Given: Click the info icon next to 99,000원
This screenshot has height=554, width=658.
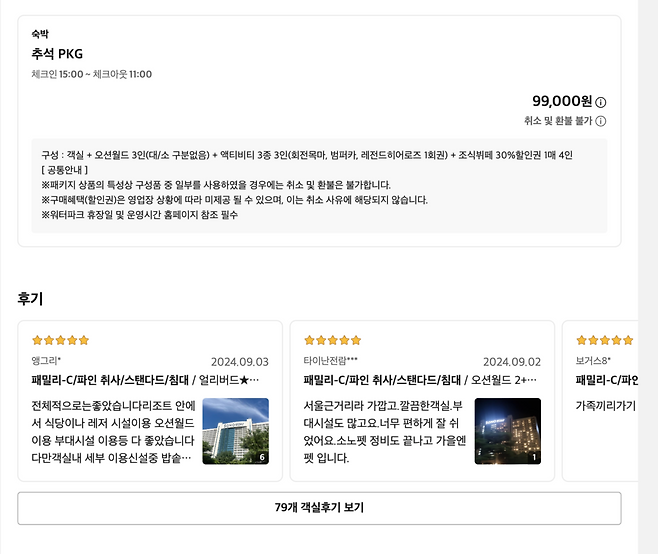Looking at the screenshot, I should coord(601,102).
